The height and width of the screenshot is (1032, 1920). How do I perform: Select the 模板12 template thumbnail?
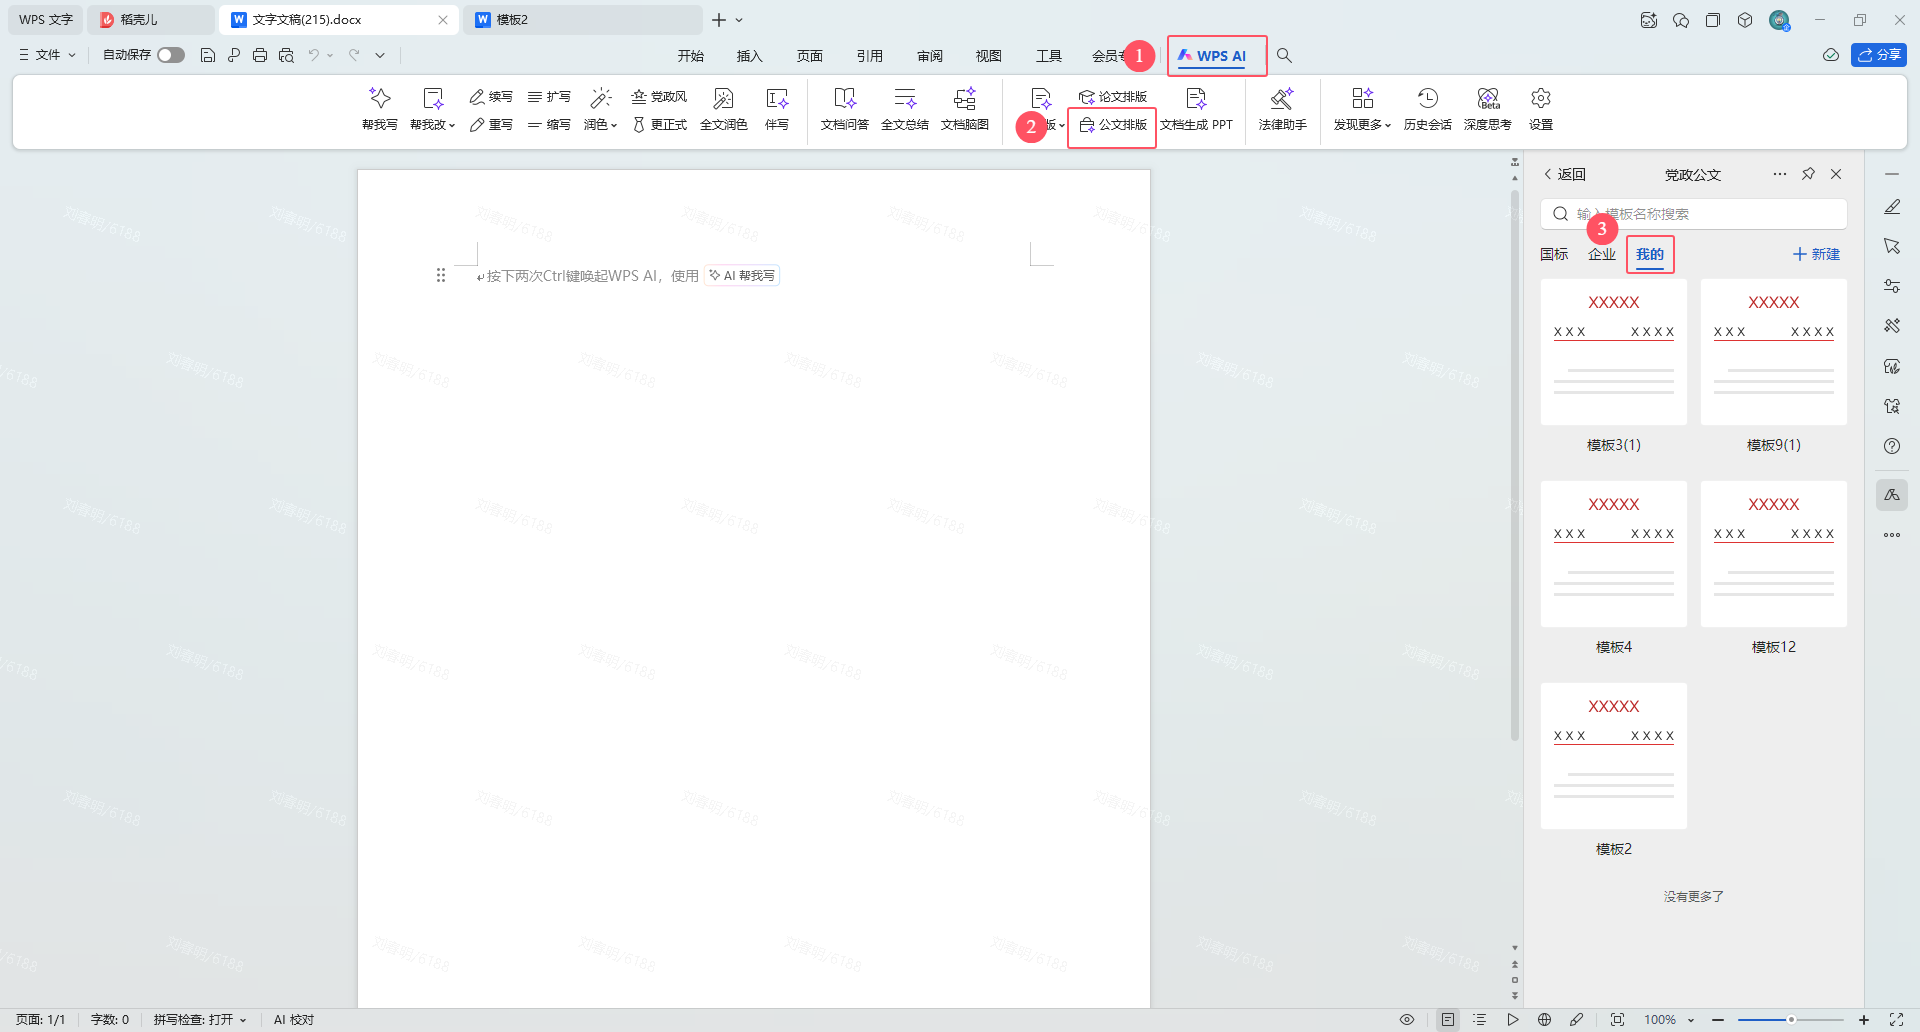point(1773,554)
